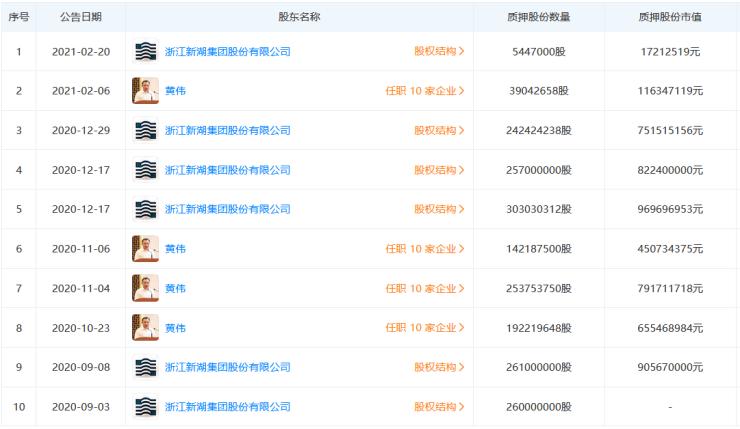
Task: Select date cell 2020-10-23
Action: click(81, 328)
